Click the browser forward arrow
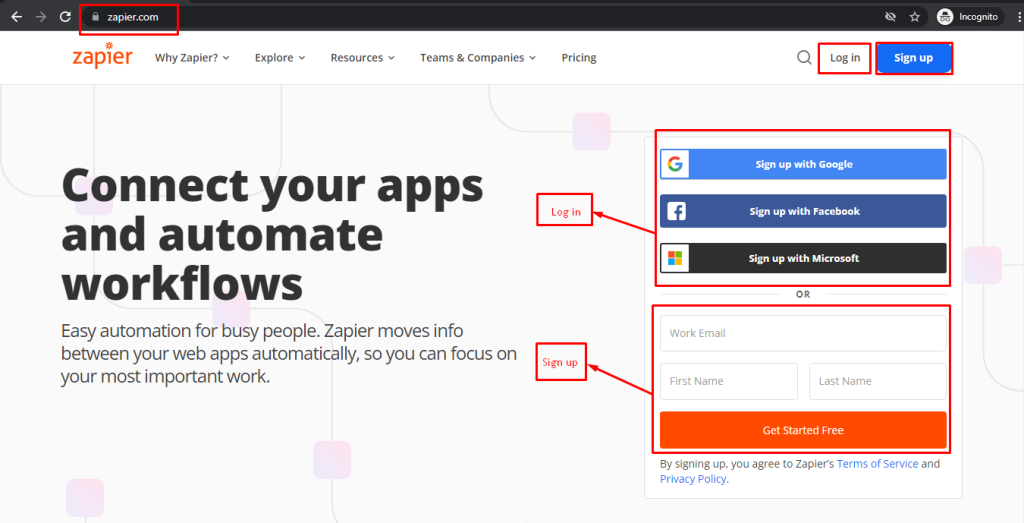Screen dimensions: 1024x523 (41, 17)
